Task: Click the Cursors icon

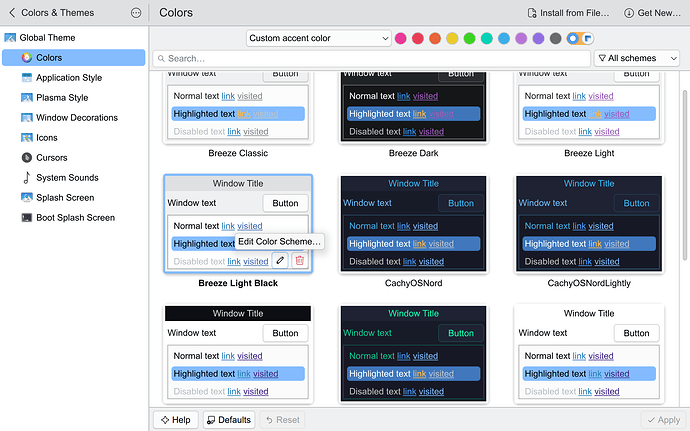Action: point(27,158)
